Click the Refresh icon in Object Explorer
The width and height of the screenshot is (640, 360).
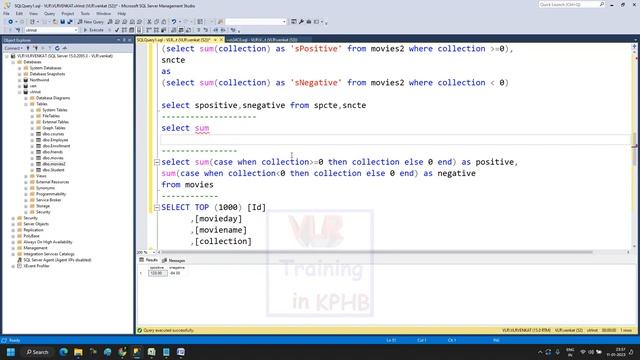(x=57, y=48)
